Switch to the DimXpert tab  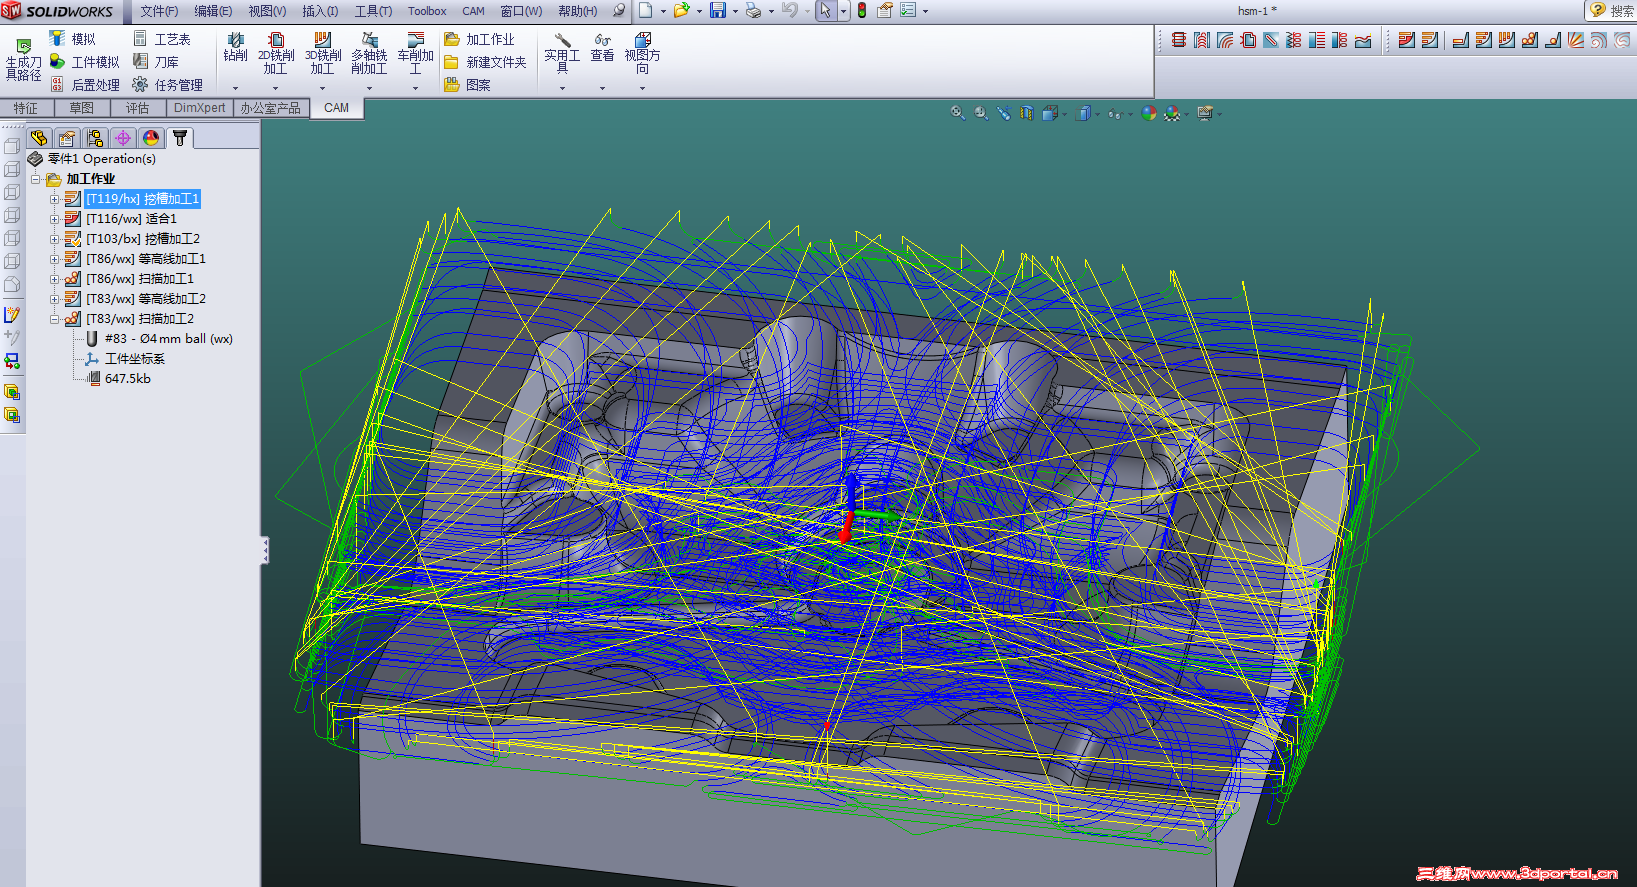tap(200, 108)
